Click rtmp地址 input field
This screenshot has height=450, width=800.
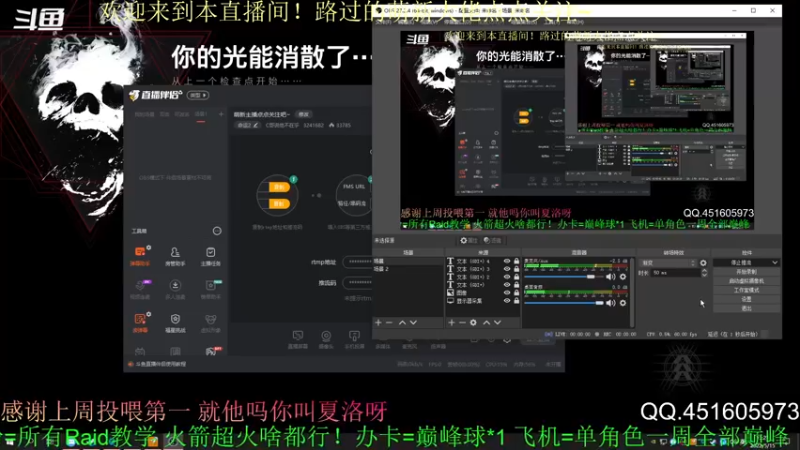pyautogui.click(x=357, y=262)
